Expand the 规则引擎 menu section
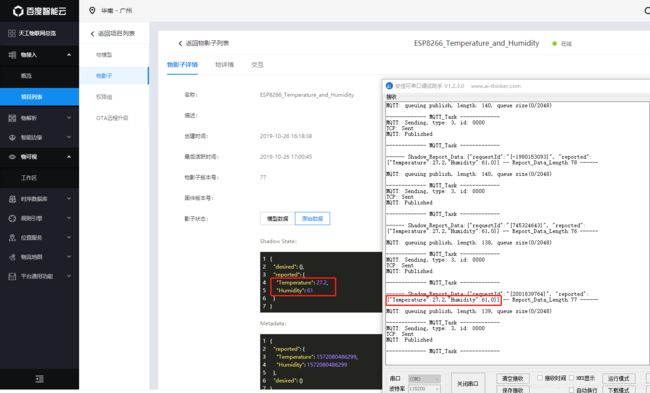This screenshot has height=393, width=650. (x=69, y=218)
